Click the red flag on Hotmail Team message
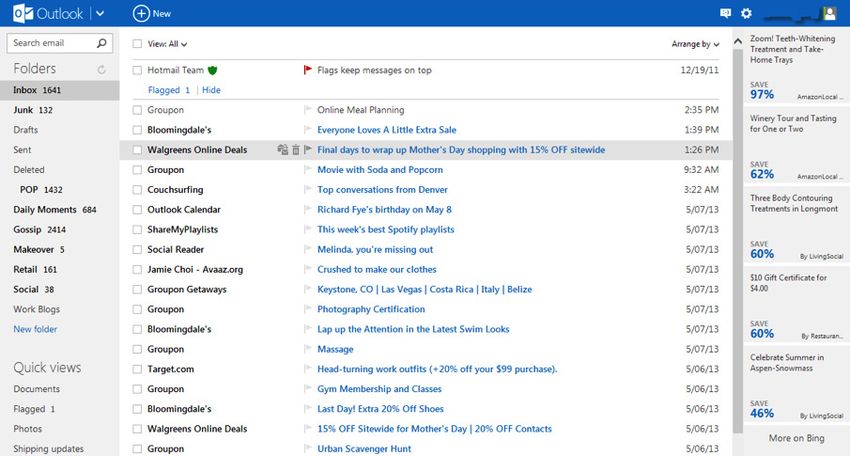Screen dimensions: 850x456 307,69
